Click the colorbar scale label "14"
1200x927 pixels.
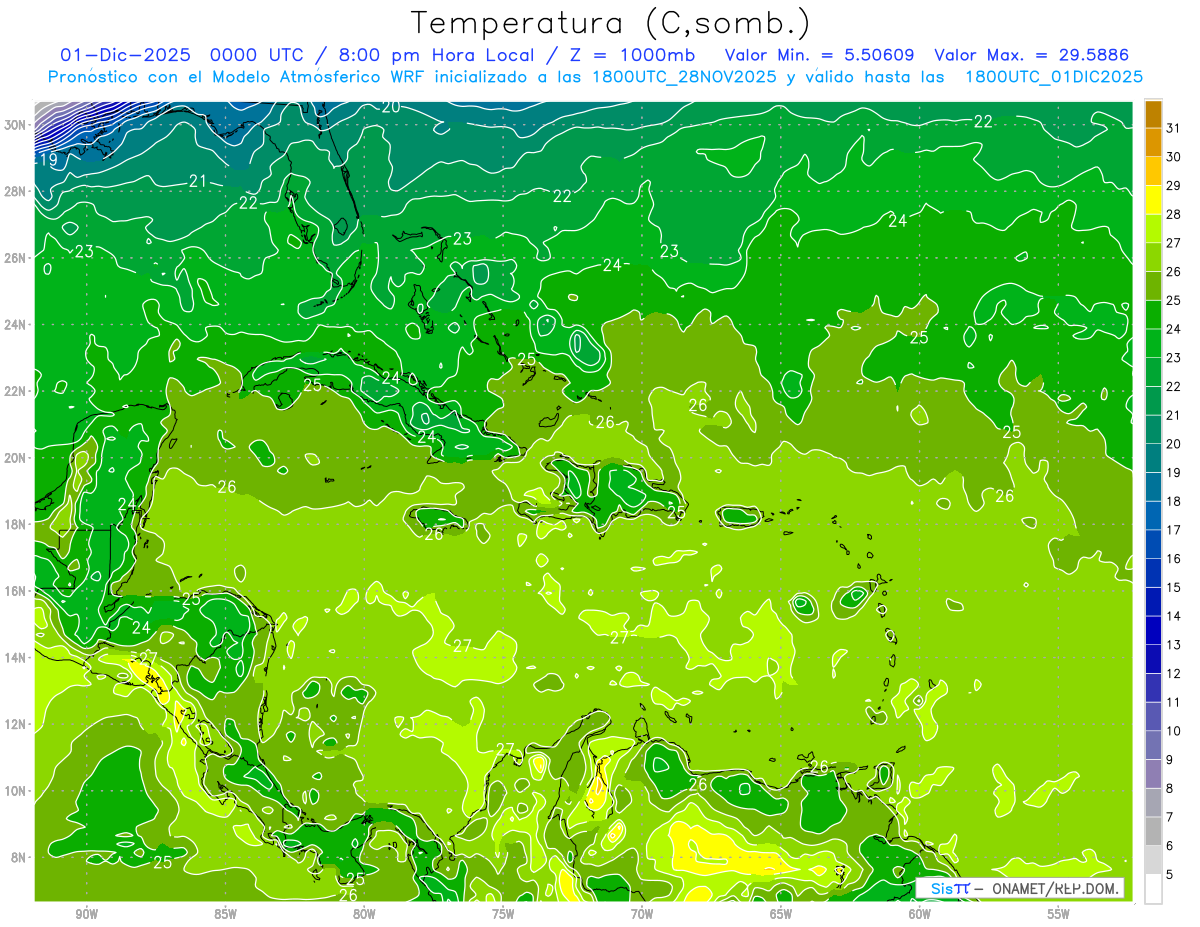click(1174, 616)
